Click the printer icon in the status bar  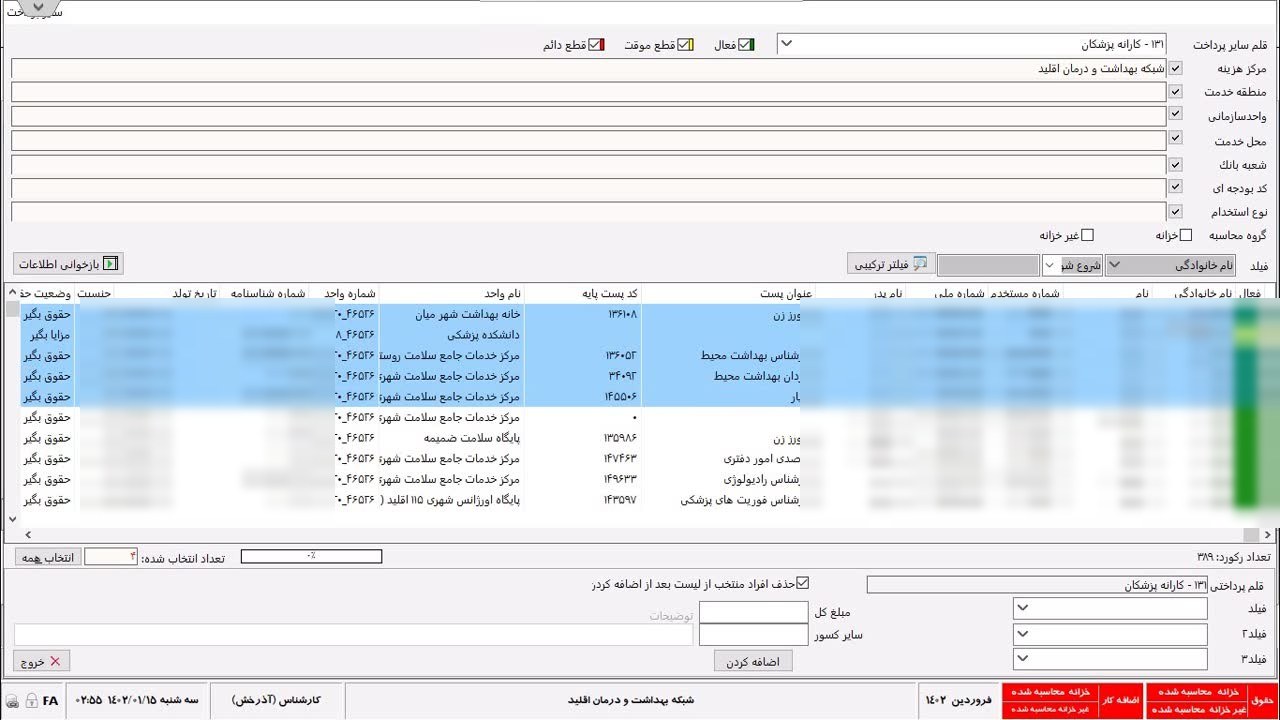12,701
